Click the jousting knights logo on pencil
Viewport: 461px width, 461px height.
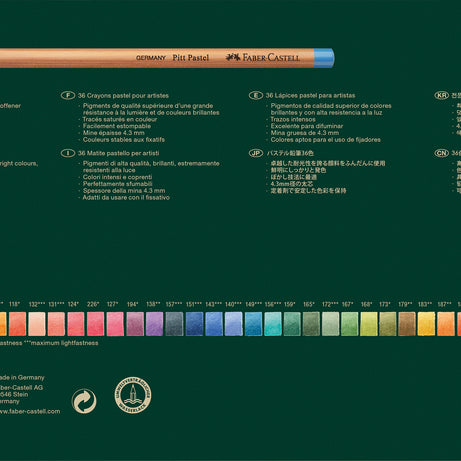[x=233, y=57]
